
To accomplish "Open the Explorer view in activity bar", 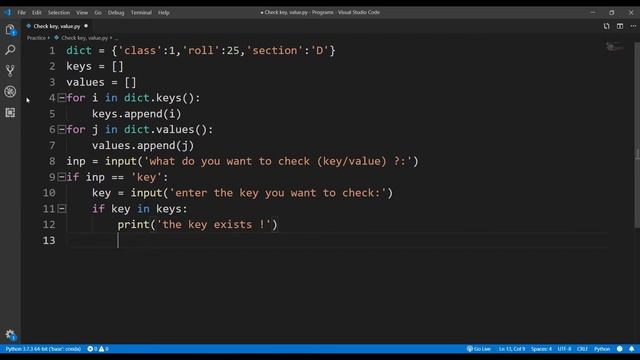I will pos(10,30).
